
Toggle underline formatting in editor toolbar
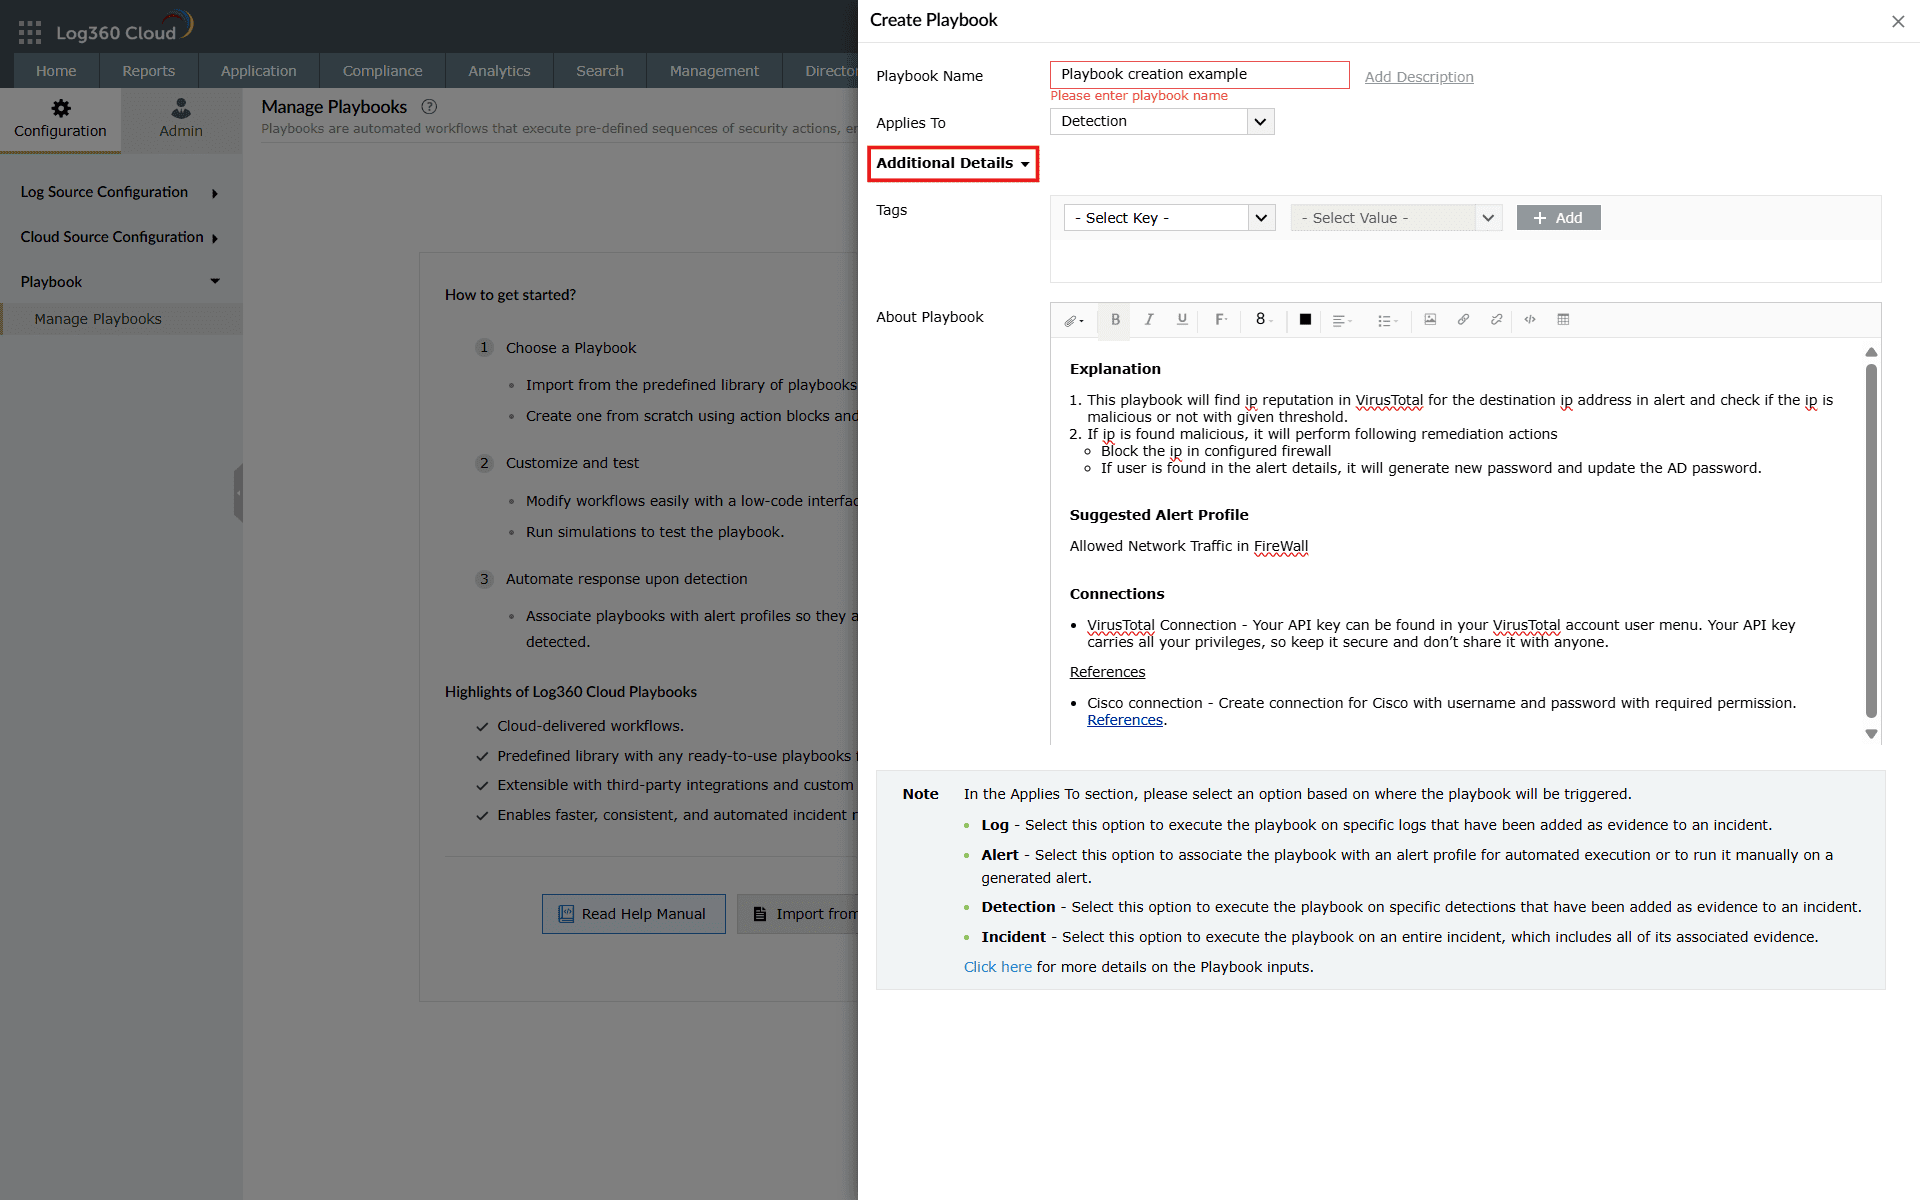click(1182, 320)
